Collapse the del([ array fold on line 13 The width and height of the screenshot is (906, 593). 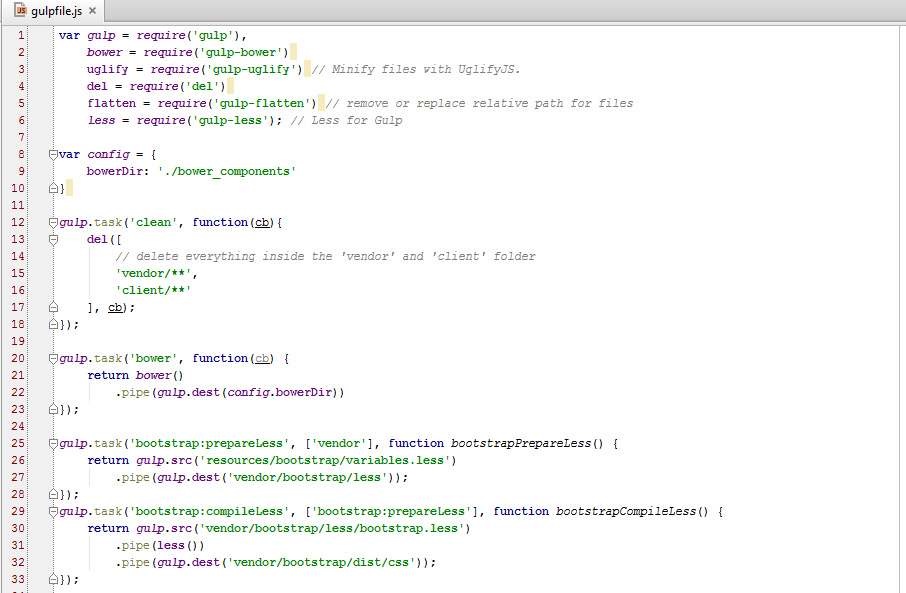53,239
